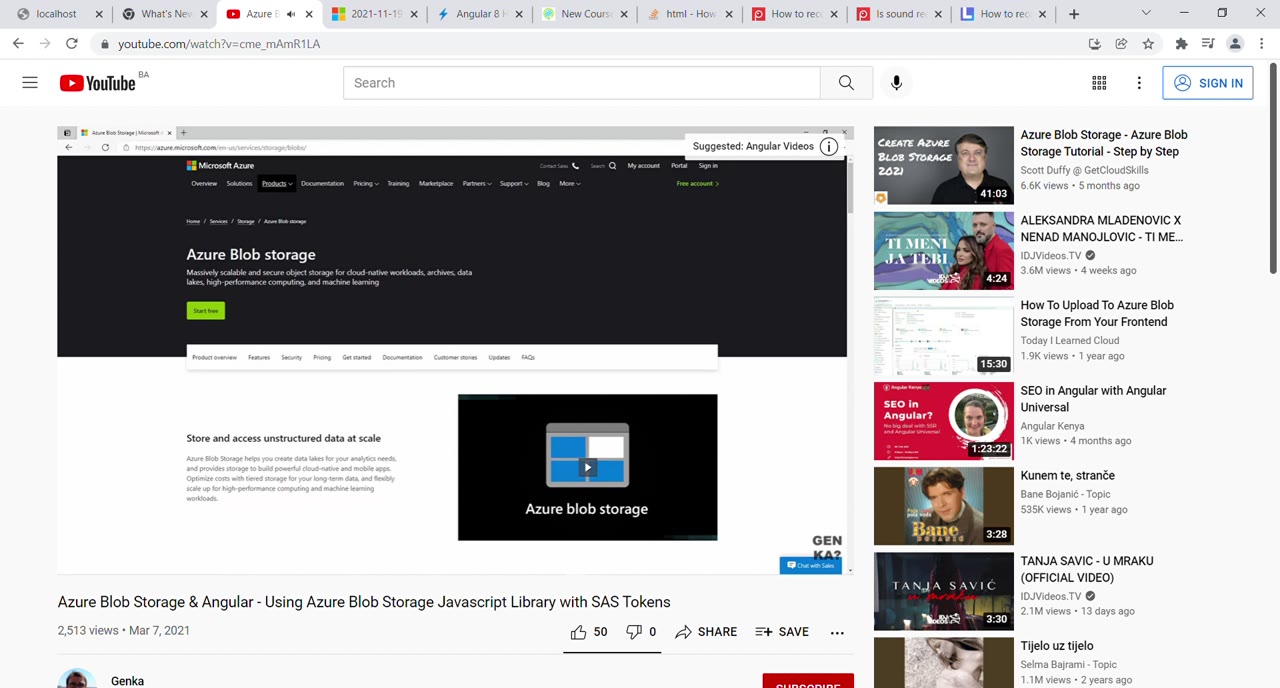
Task: Save the video to a playlist
Action: point(782,631)
